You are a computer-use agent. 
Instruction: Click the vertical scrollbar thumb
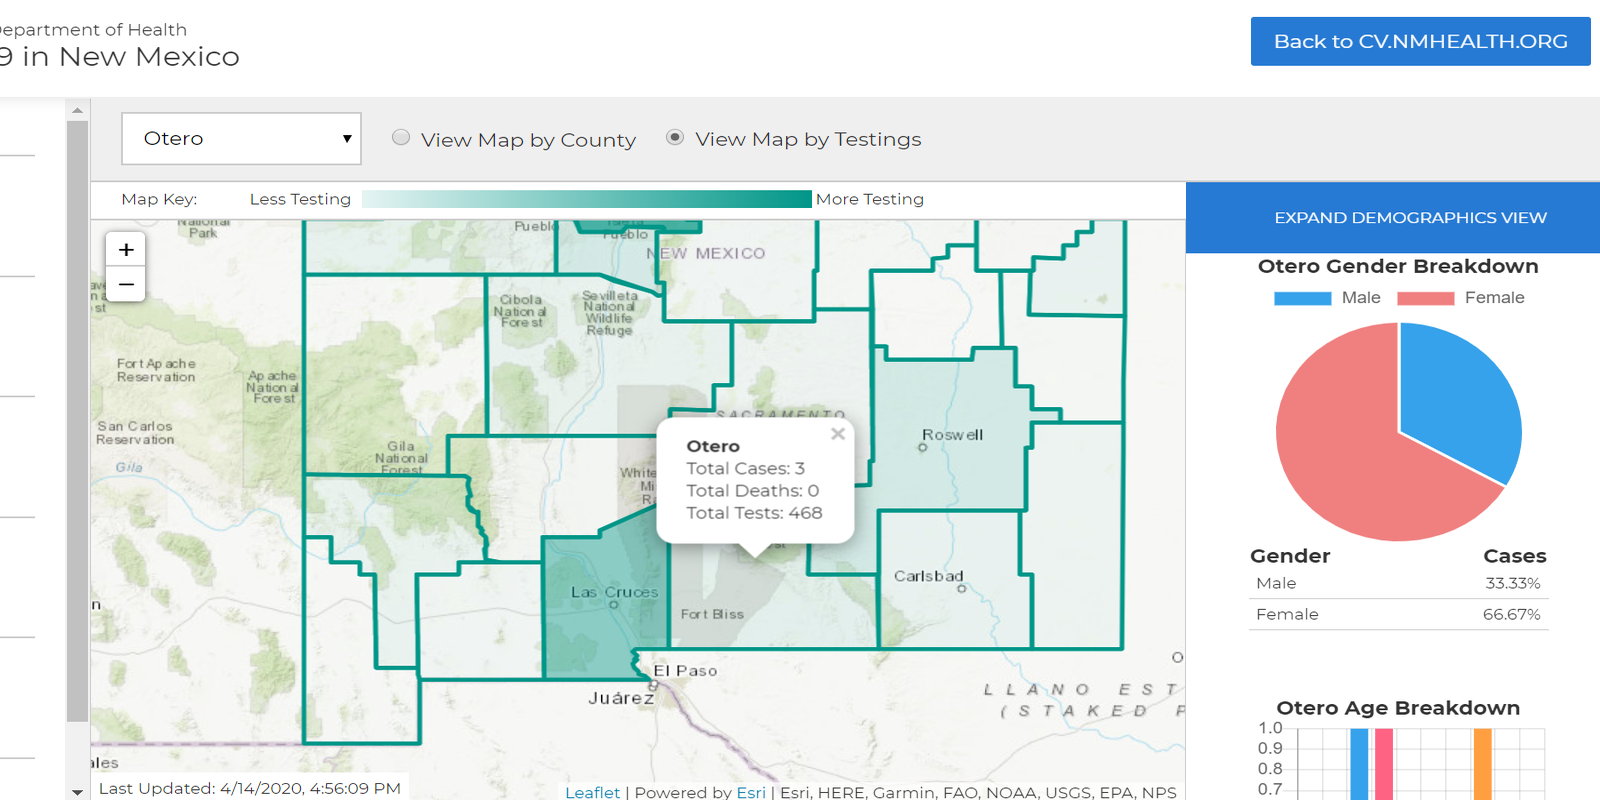click(77, 420)
